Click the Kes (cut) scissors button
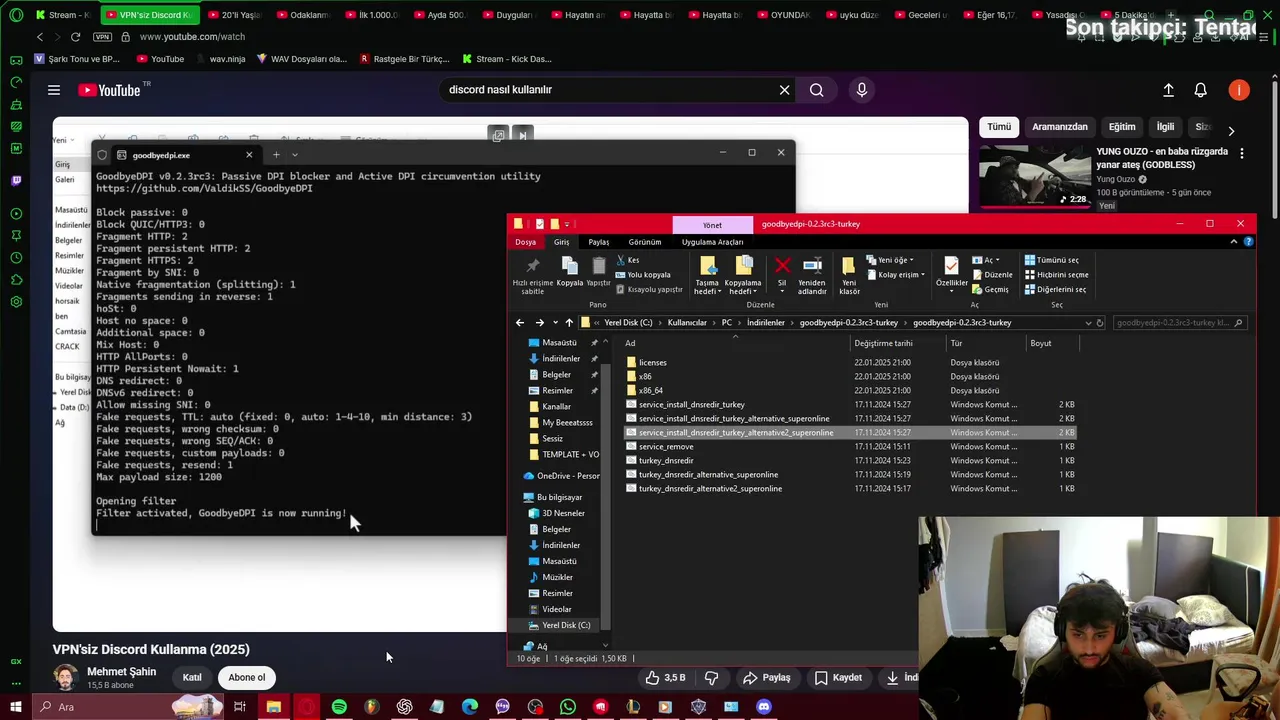Viewport: 1280px width, 720px height. pos(627,260)
